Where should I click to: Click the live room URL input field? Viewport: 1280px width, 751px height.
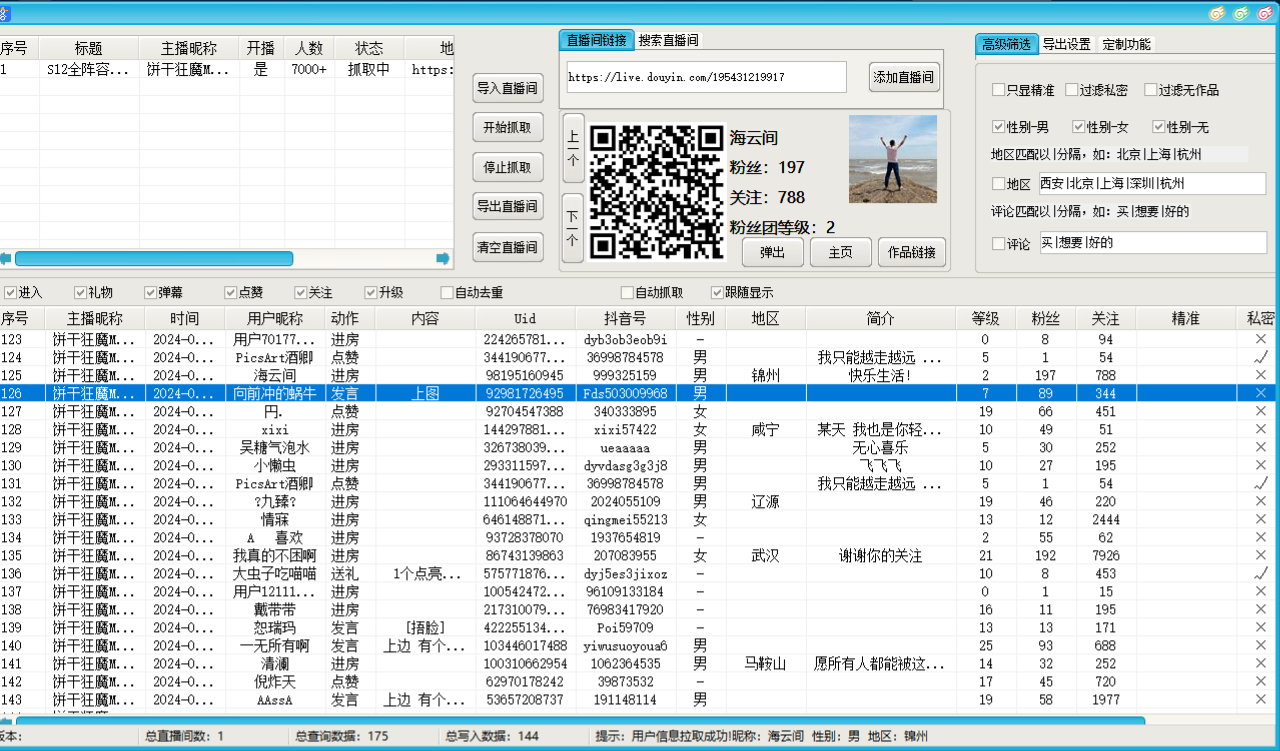coord(705,77)
